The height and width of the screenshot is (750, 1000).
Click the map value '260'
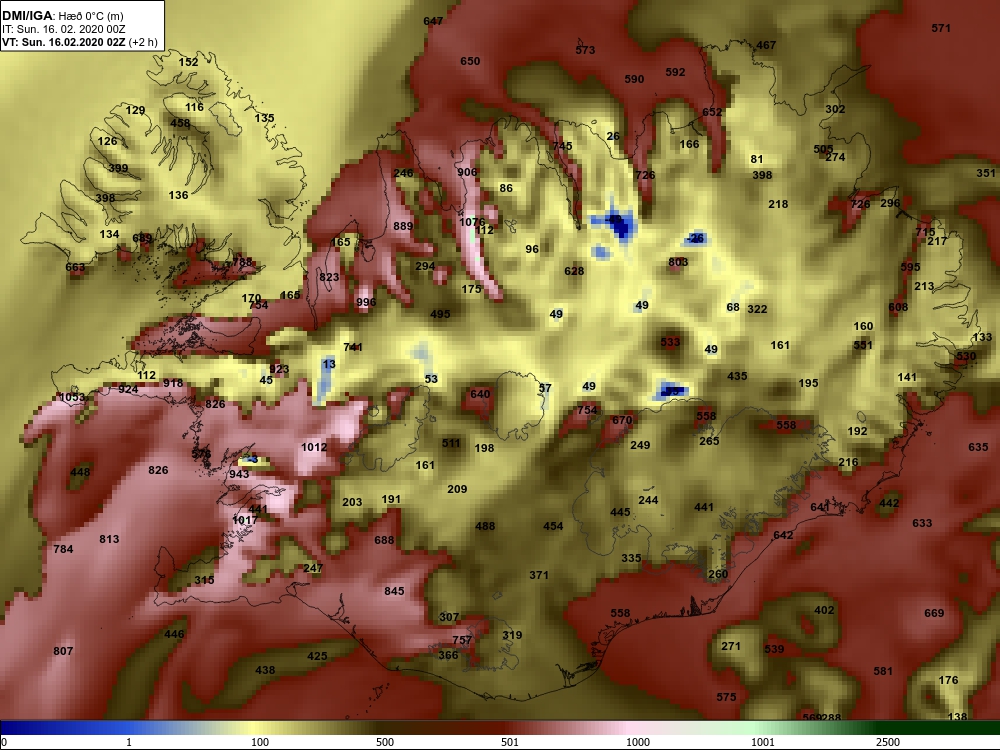click(718, 574)
